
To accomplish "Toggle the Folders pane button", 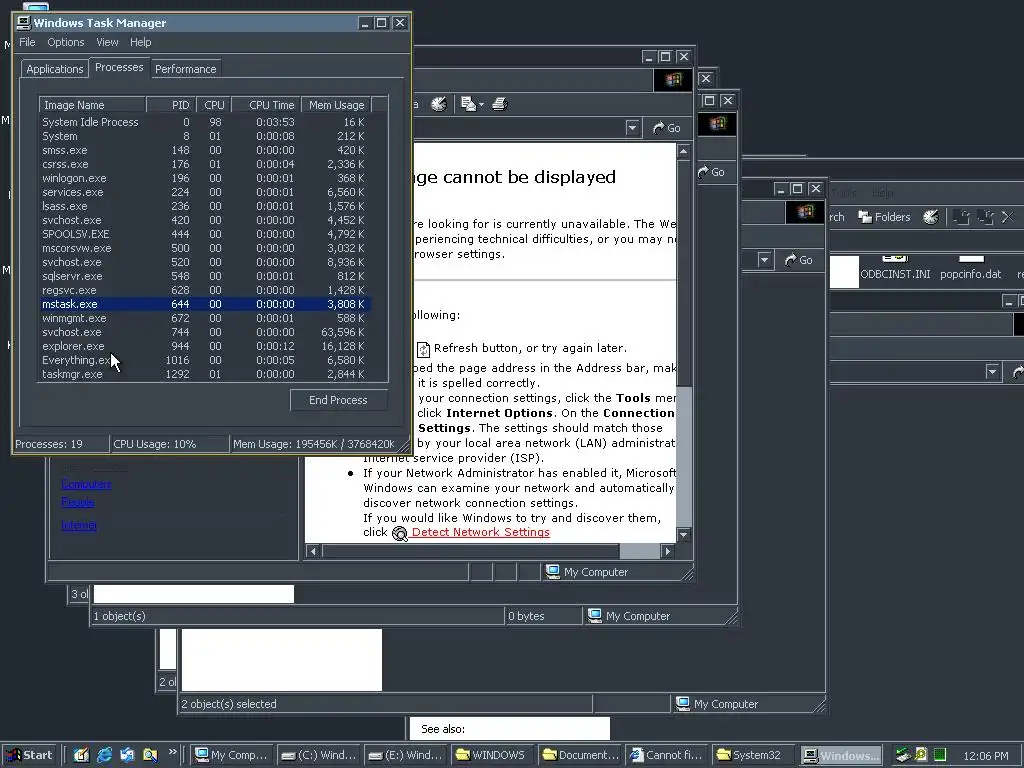I will [x=884, y=217].
